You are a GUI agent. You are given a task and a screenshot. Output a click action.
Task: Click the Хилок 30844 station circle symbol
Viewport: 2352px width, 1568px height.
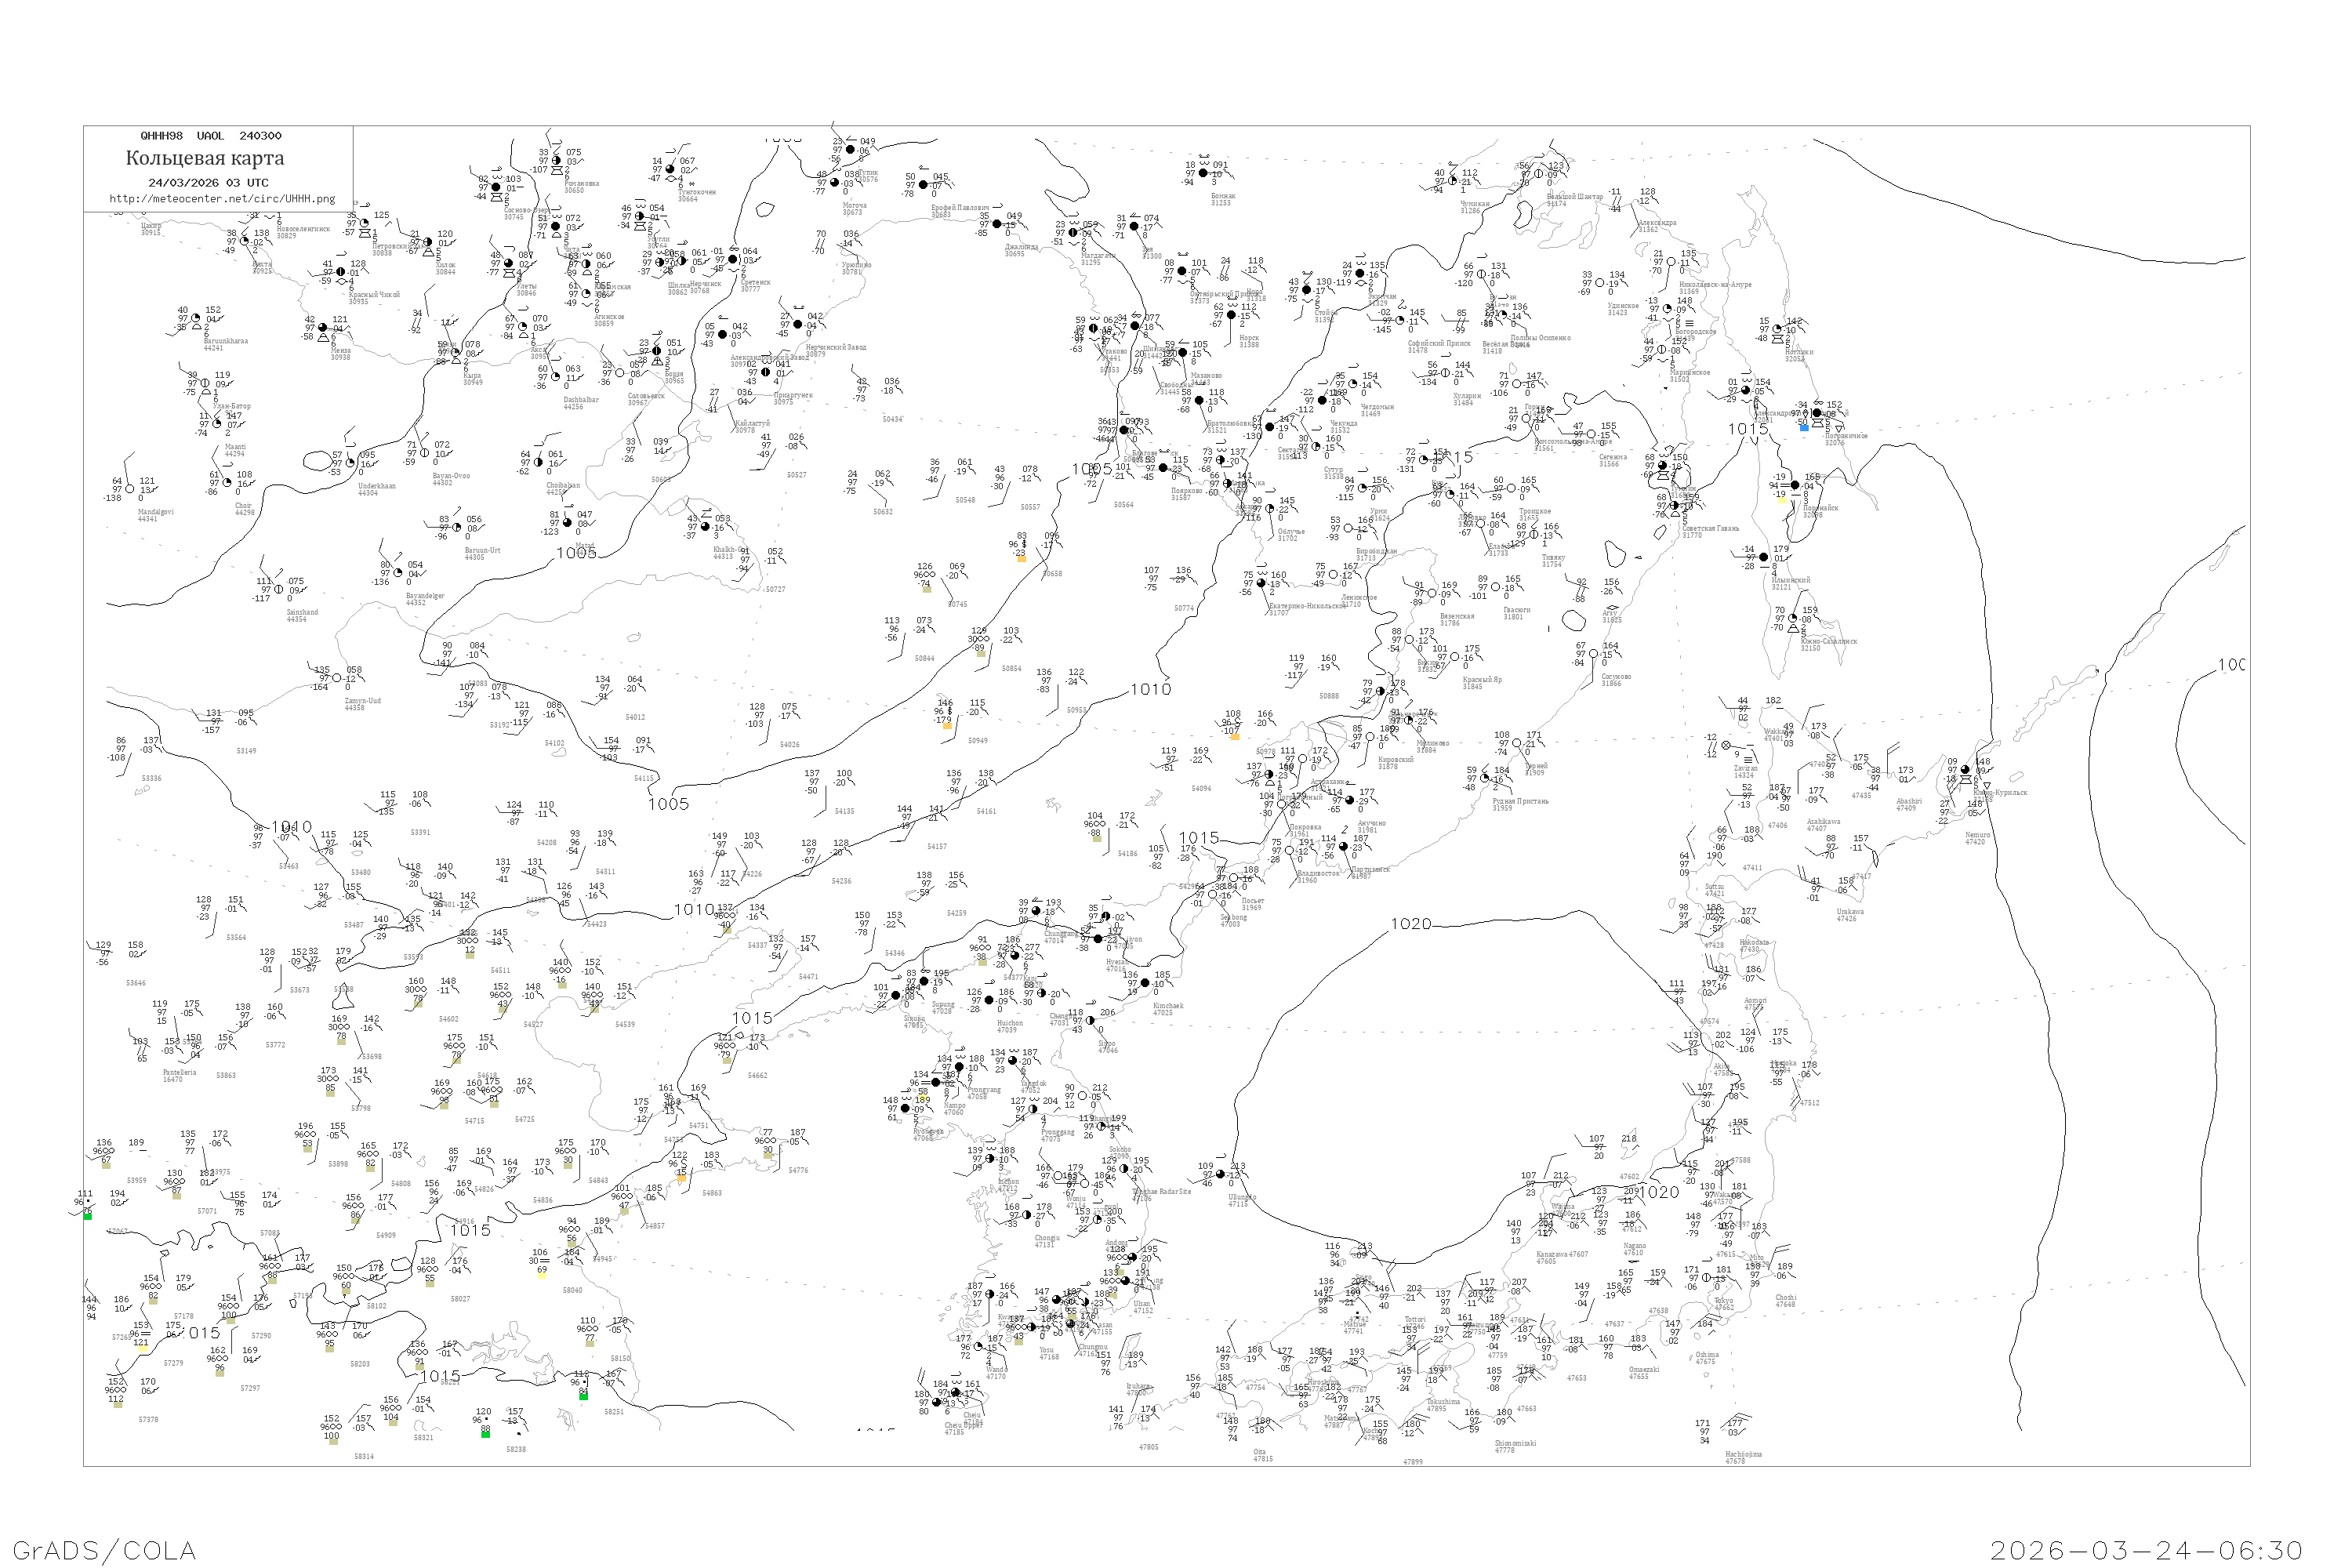[x=429, y=243]
